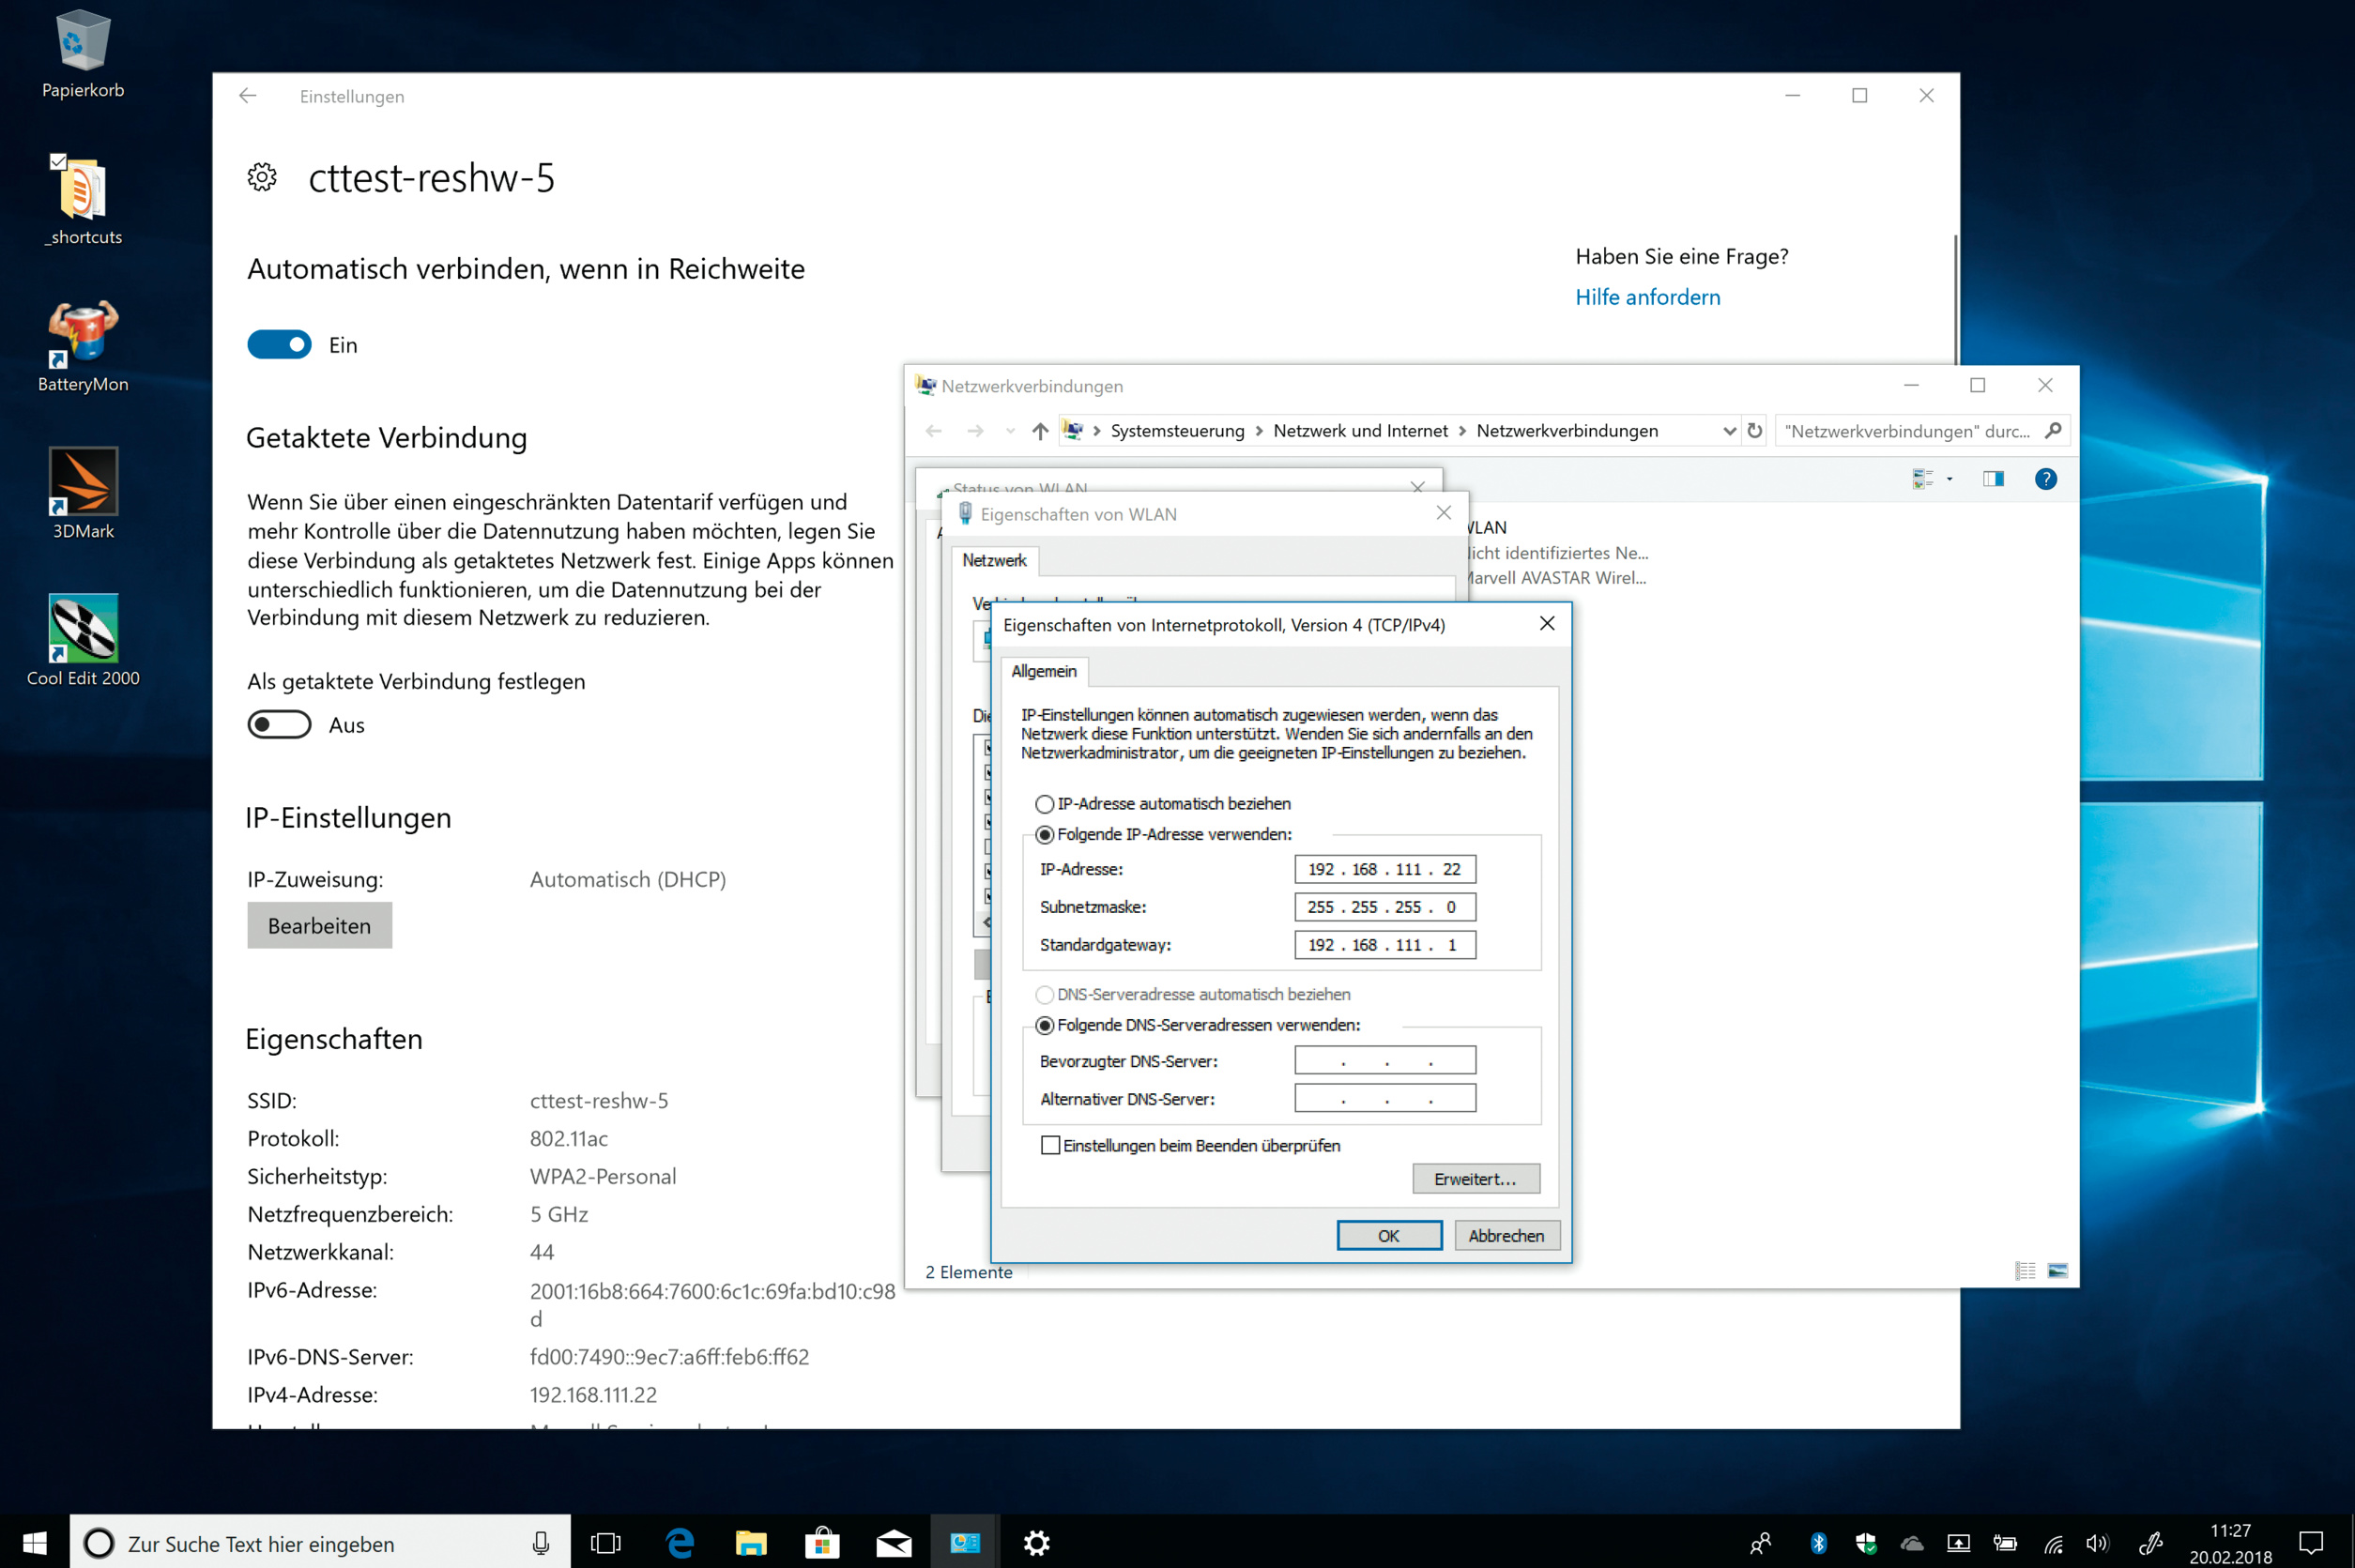2355x1568 pixels.
Task: Expand the recent locations dropdown arrow
Action: pos(1010,431)
